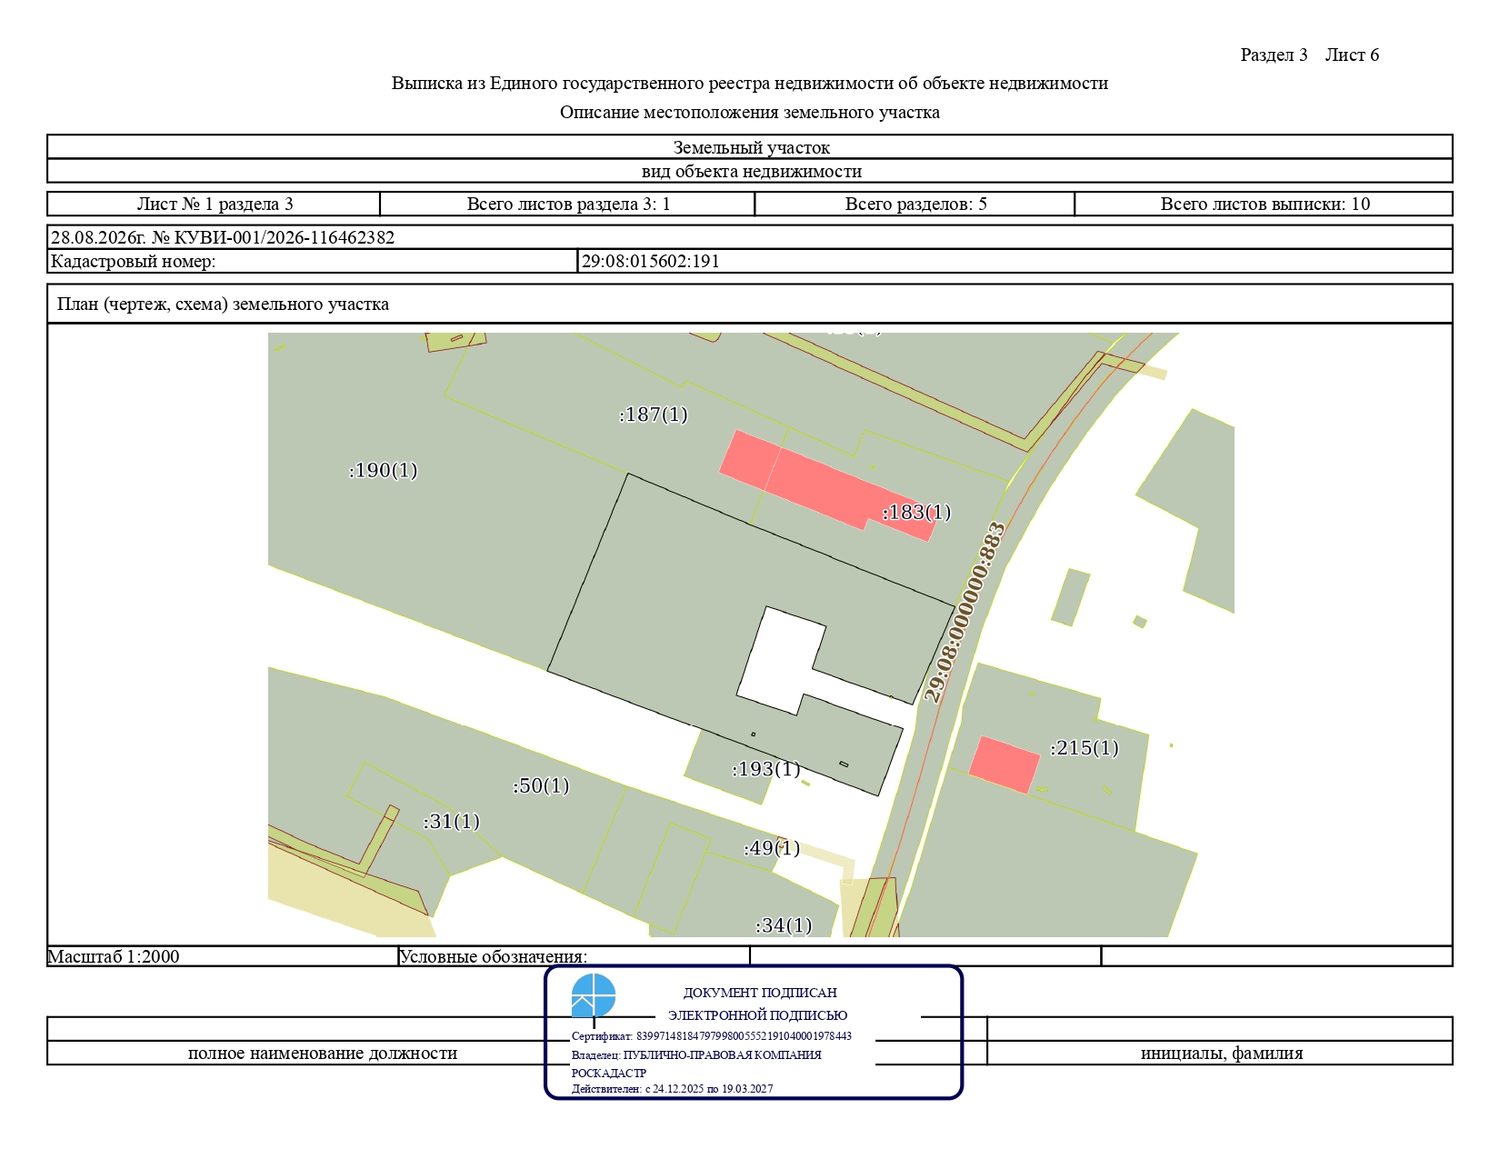This screenshot has height=1159, width=1500.
Task: Click the 'Владелец: ПУБЛИЧНО-ПРАВОВАЯ КОМПАНИЯ' line
Action: [x=697, y=1055]
